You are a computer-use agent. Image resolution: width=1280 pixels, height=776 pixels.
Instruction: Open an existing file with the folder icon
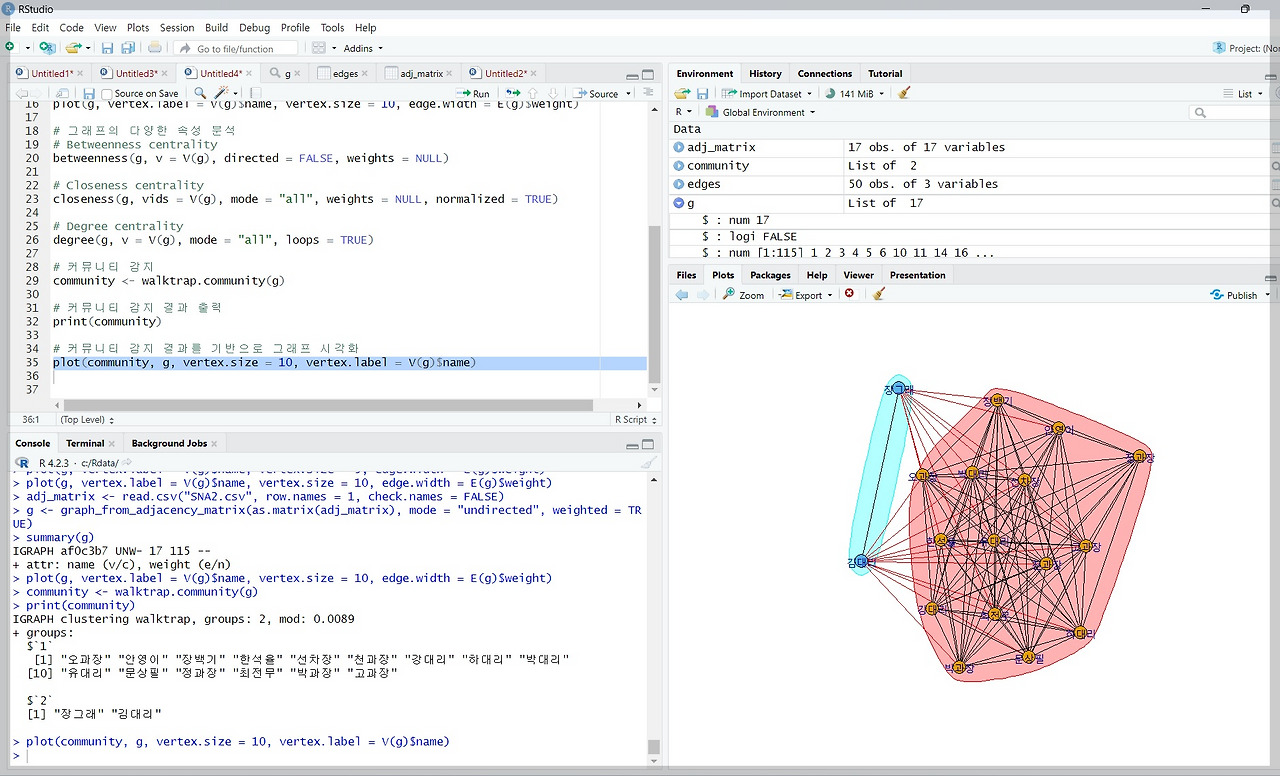point(73,48)
